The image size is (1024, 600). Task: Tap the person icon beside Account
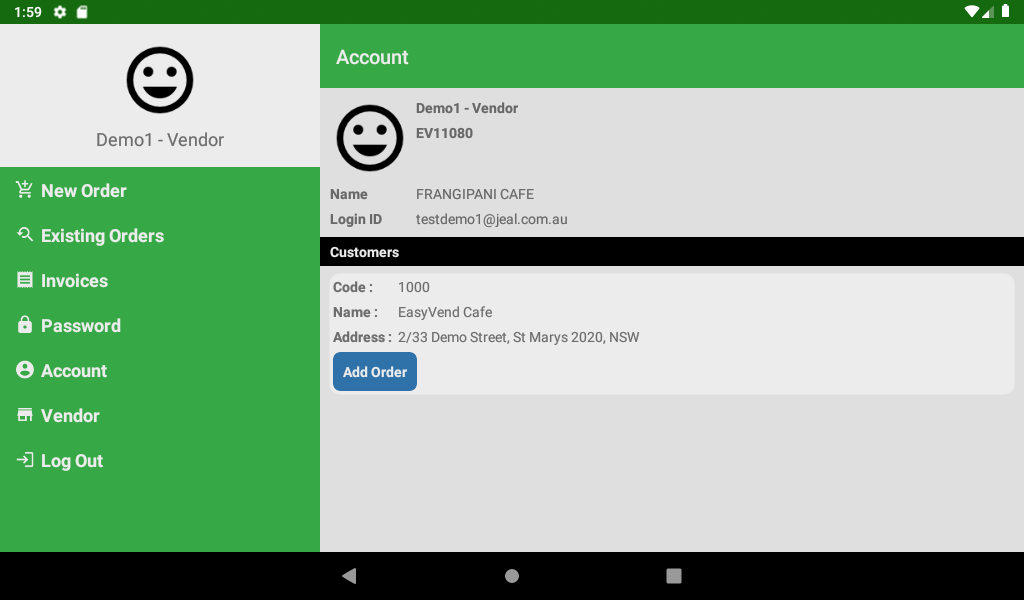coord(25,370)
